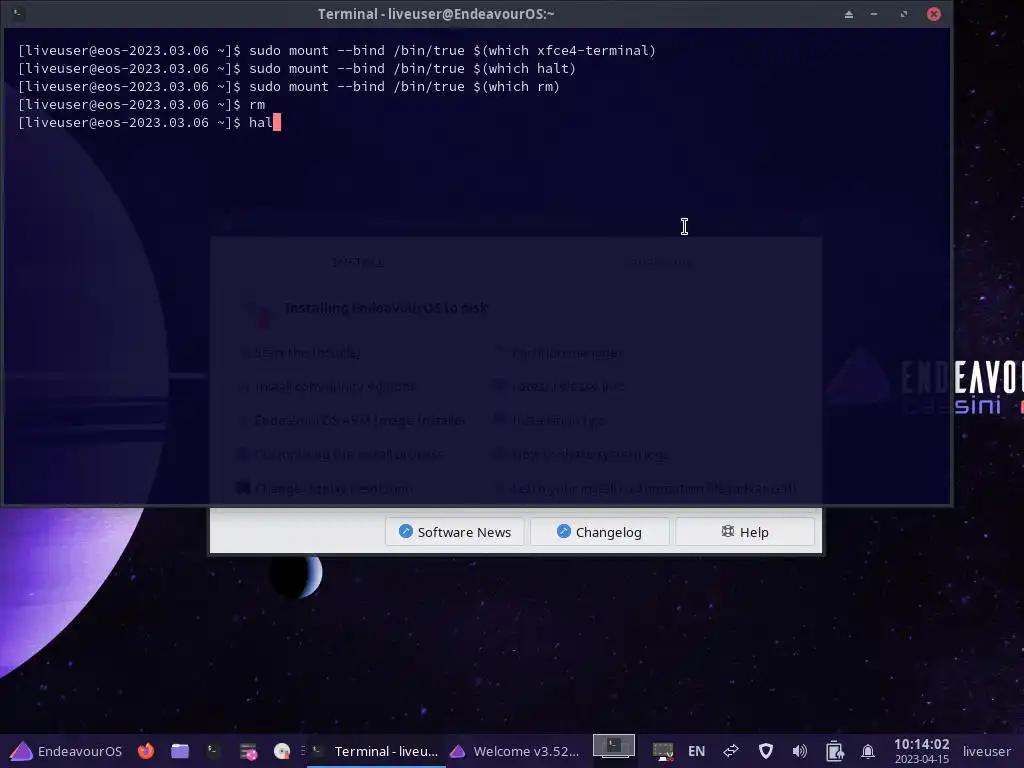Click the terminal line with 'hal' command
Screen dimensions: 1024x768
pos(150,123)
